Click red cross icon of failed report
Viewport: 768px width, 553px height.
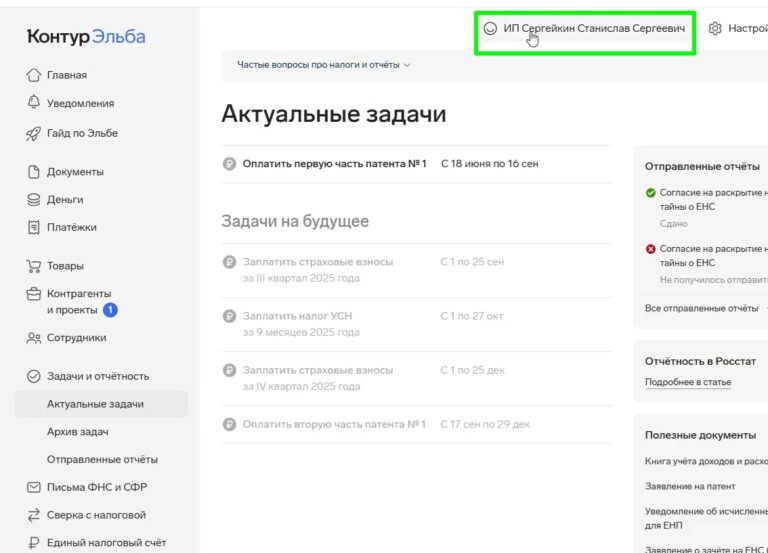click(x=650, y=249)
